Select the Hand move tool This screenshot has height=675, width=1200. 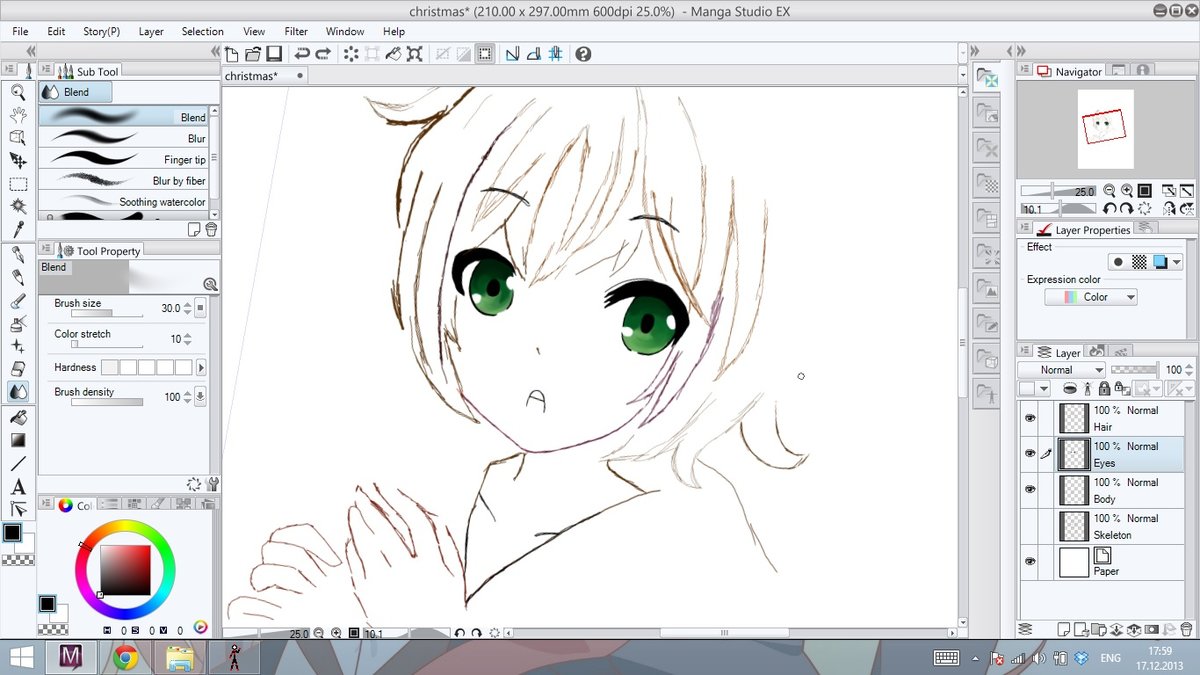pyautogui.click(x=17, y=115)
